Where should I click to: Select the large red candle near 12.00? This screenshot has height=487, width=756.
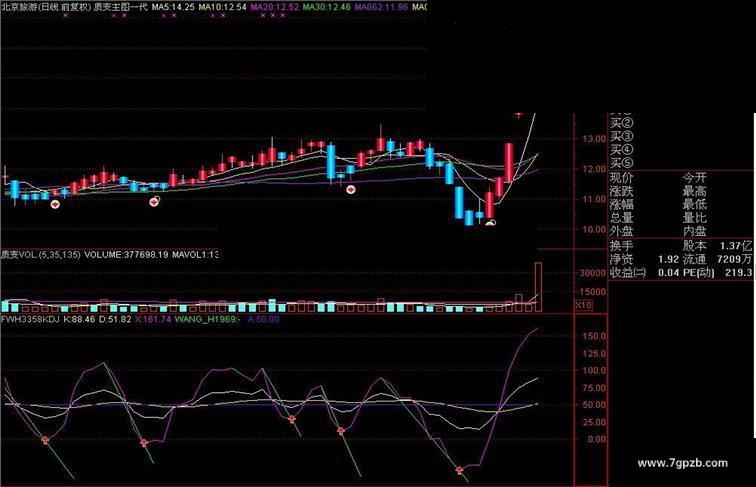point(509,162)
